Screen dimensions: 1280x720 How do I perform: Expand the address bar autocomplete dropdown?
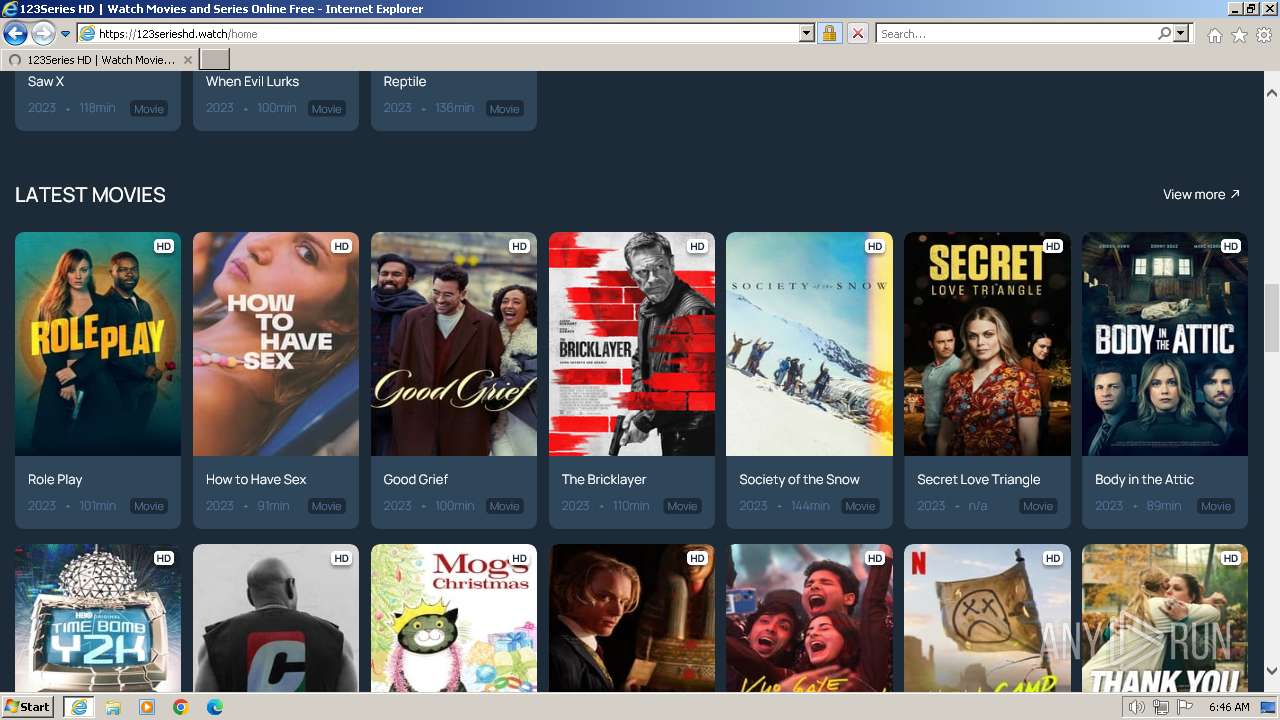tap(806, 34)
